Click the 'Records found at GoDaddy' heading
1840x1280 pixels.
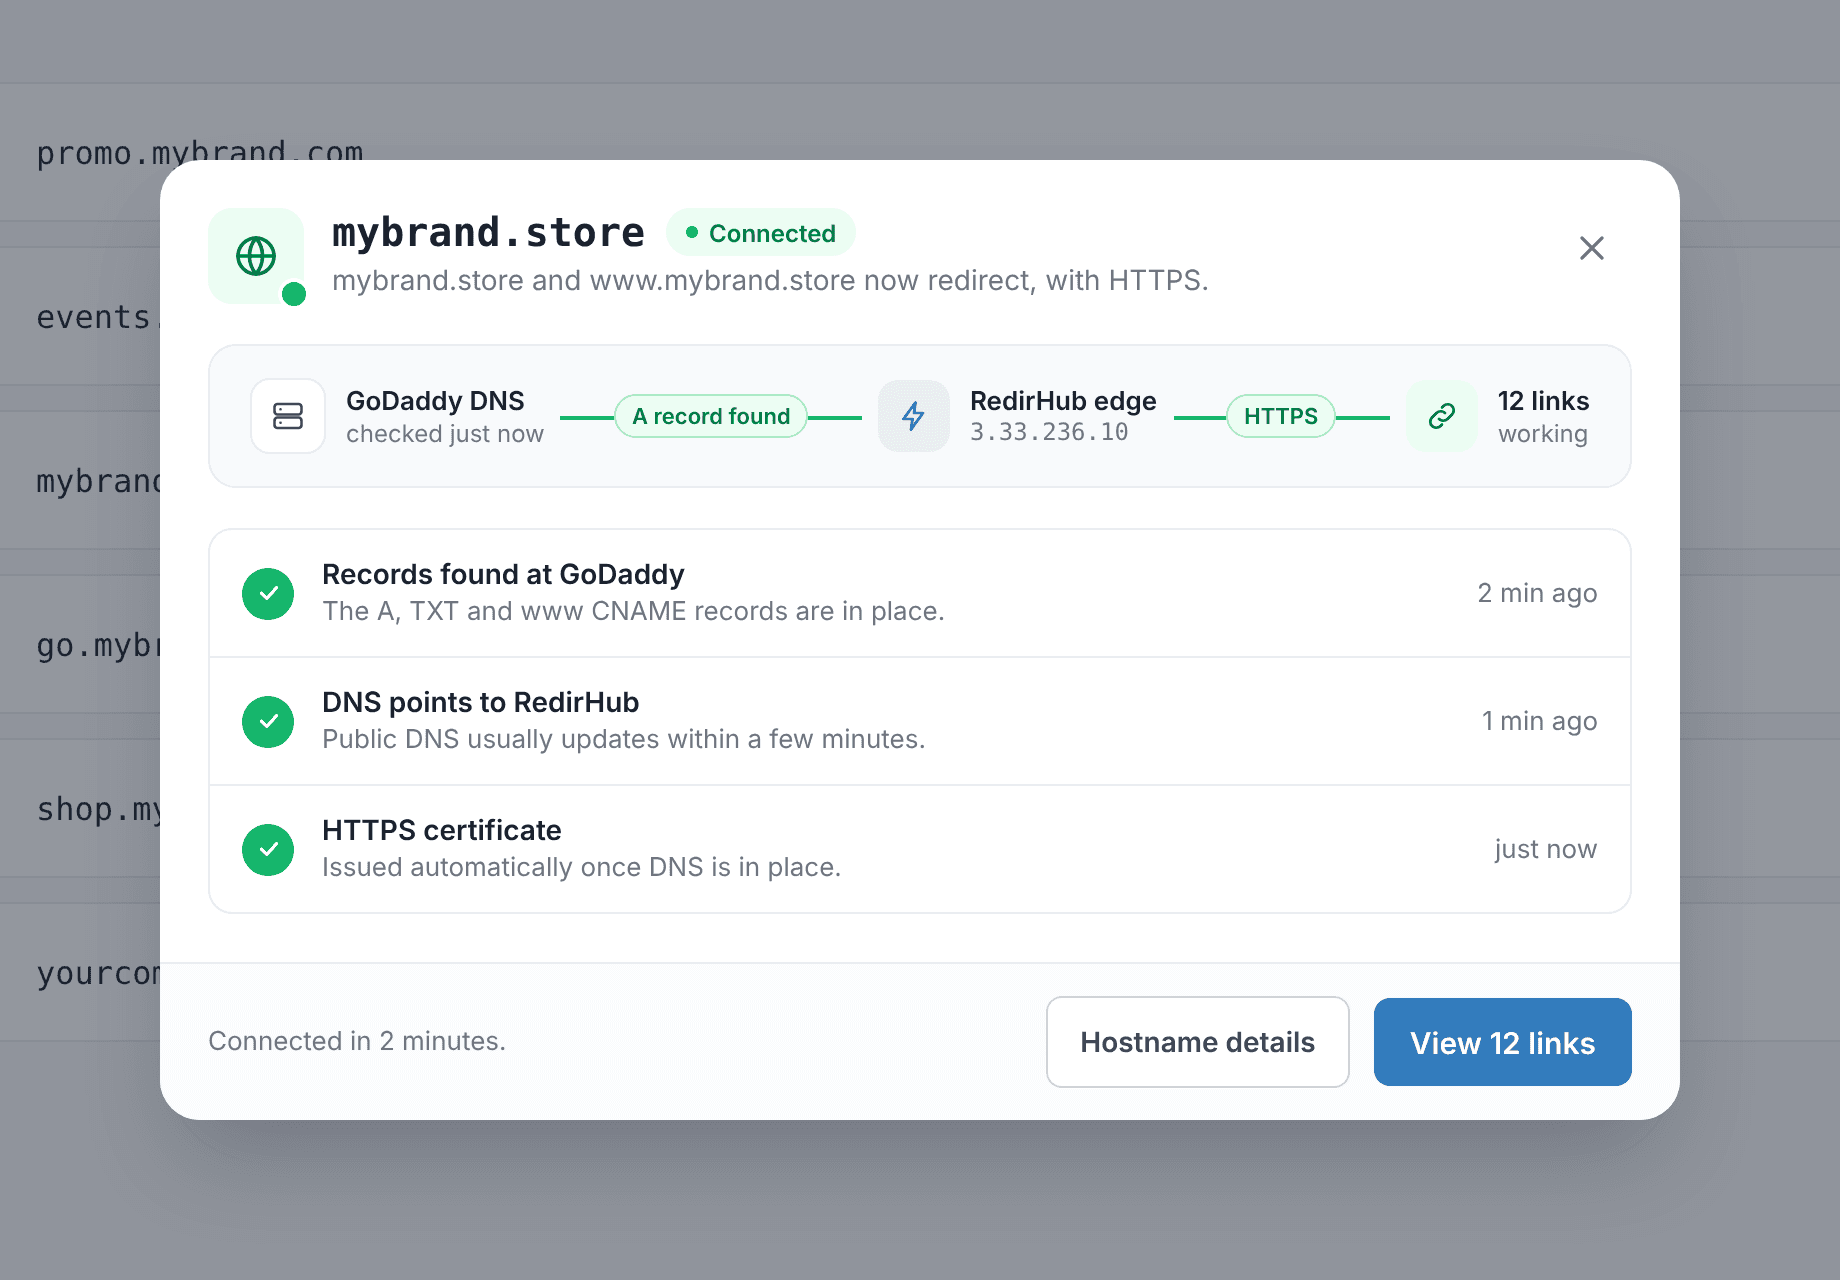(x=503, y=575)
